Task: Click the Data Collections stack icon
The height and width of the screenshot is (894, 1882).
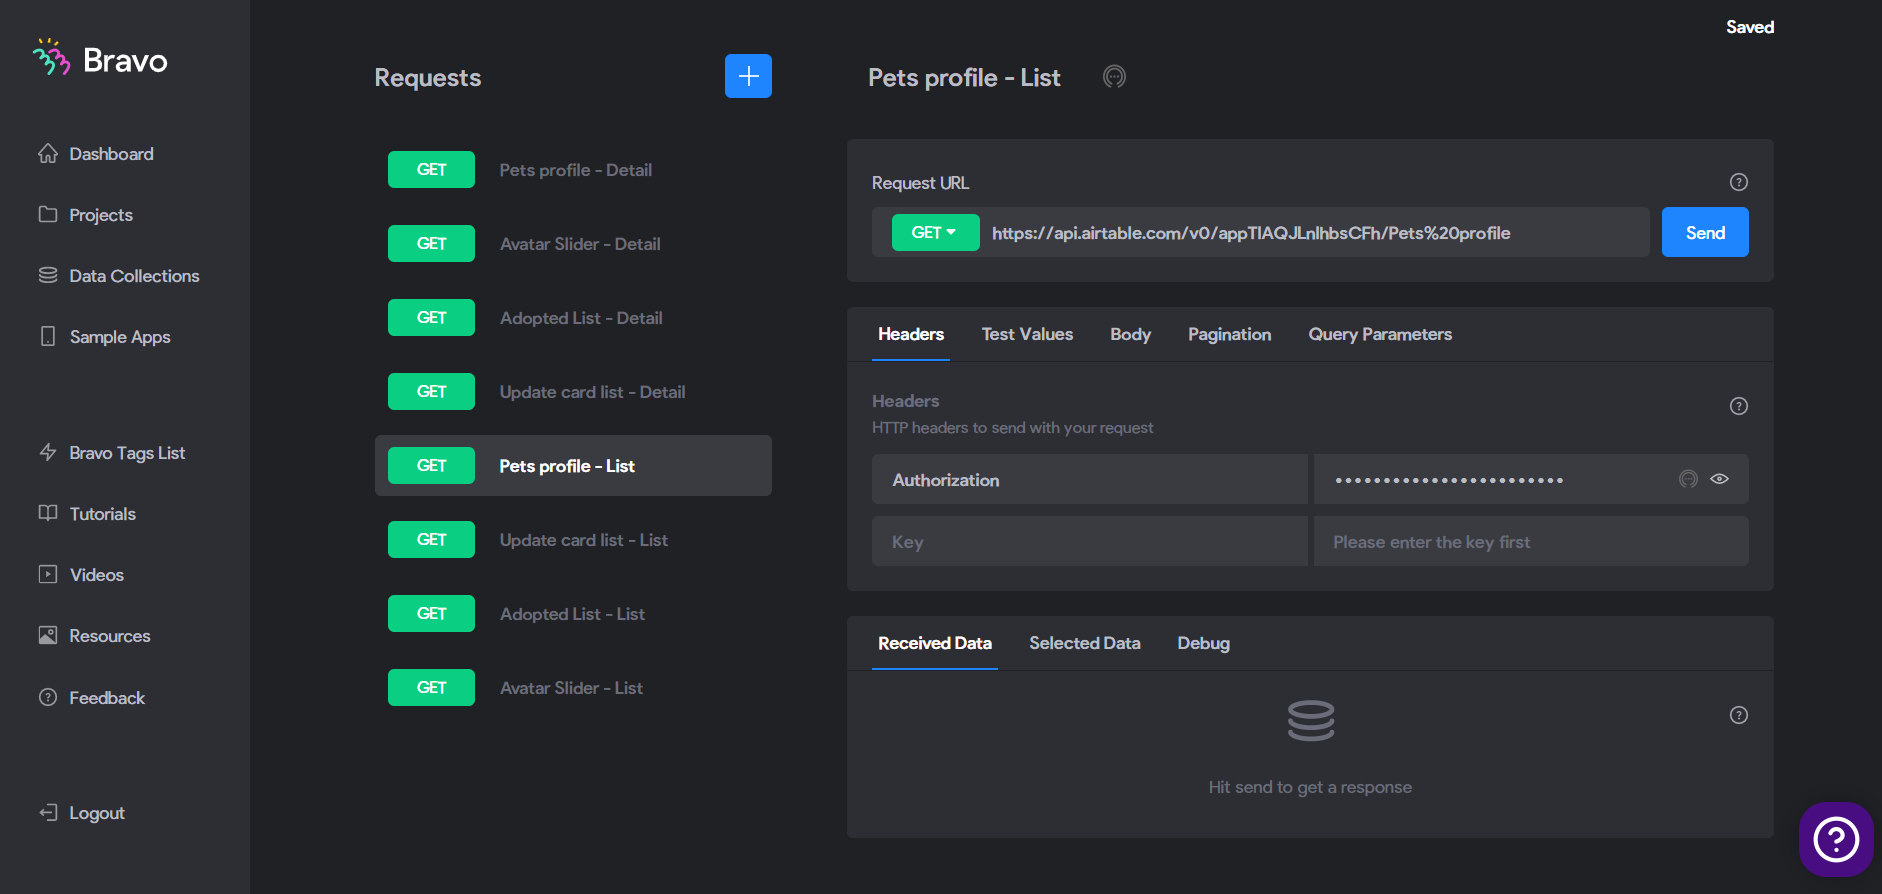Action: click(48, 275)
